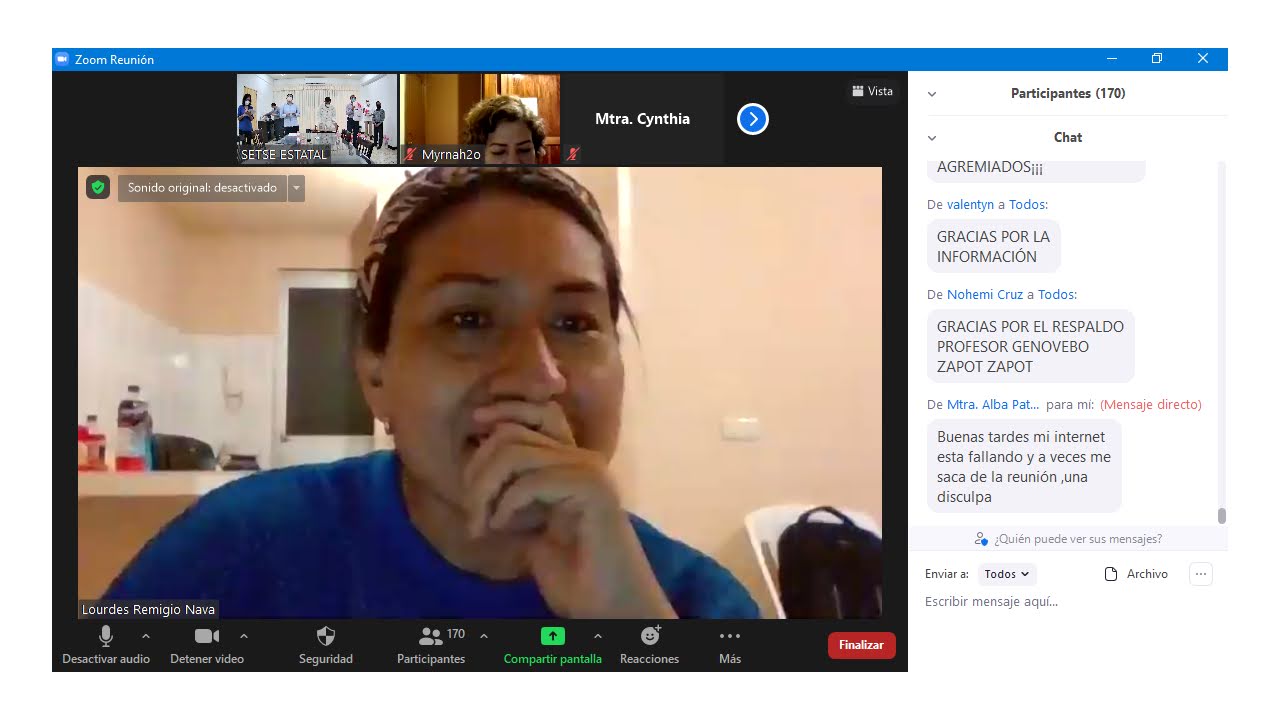This screenshot has height=720, width=1280.
Task: Open audio options arrow beside microphone
Action: click(146, 636)
